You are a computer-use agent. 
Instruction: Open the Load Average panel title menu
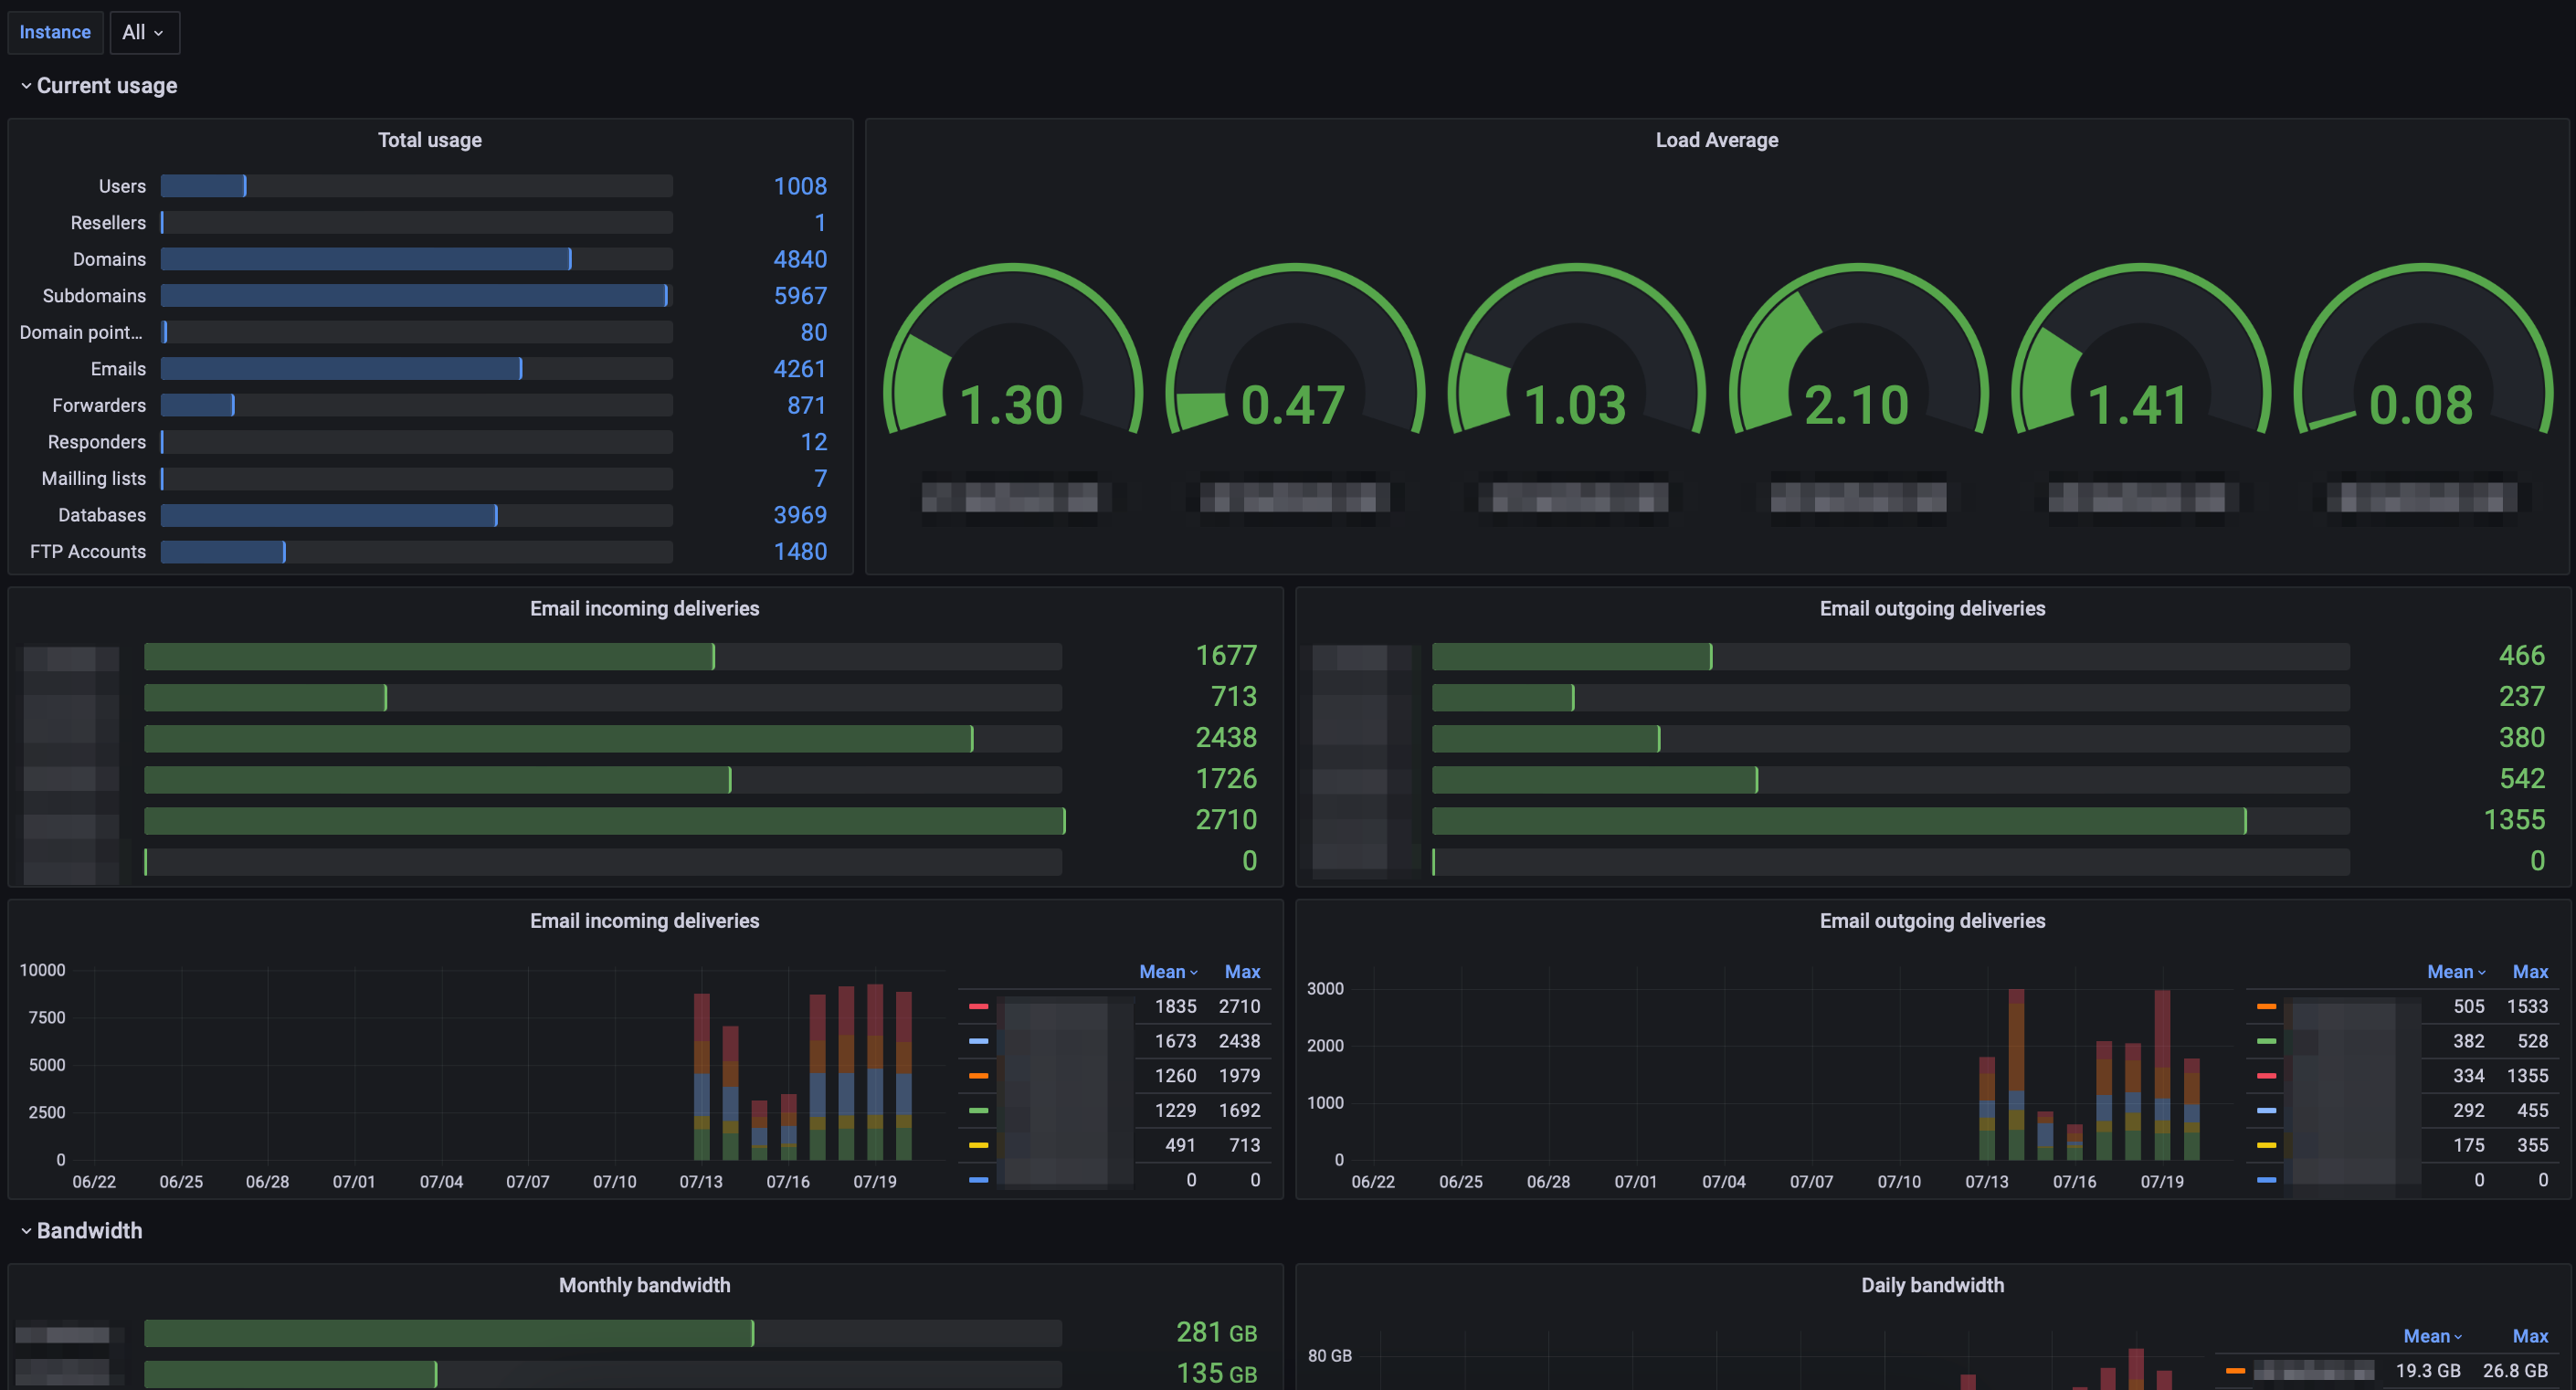(1716, 140)
